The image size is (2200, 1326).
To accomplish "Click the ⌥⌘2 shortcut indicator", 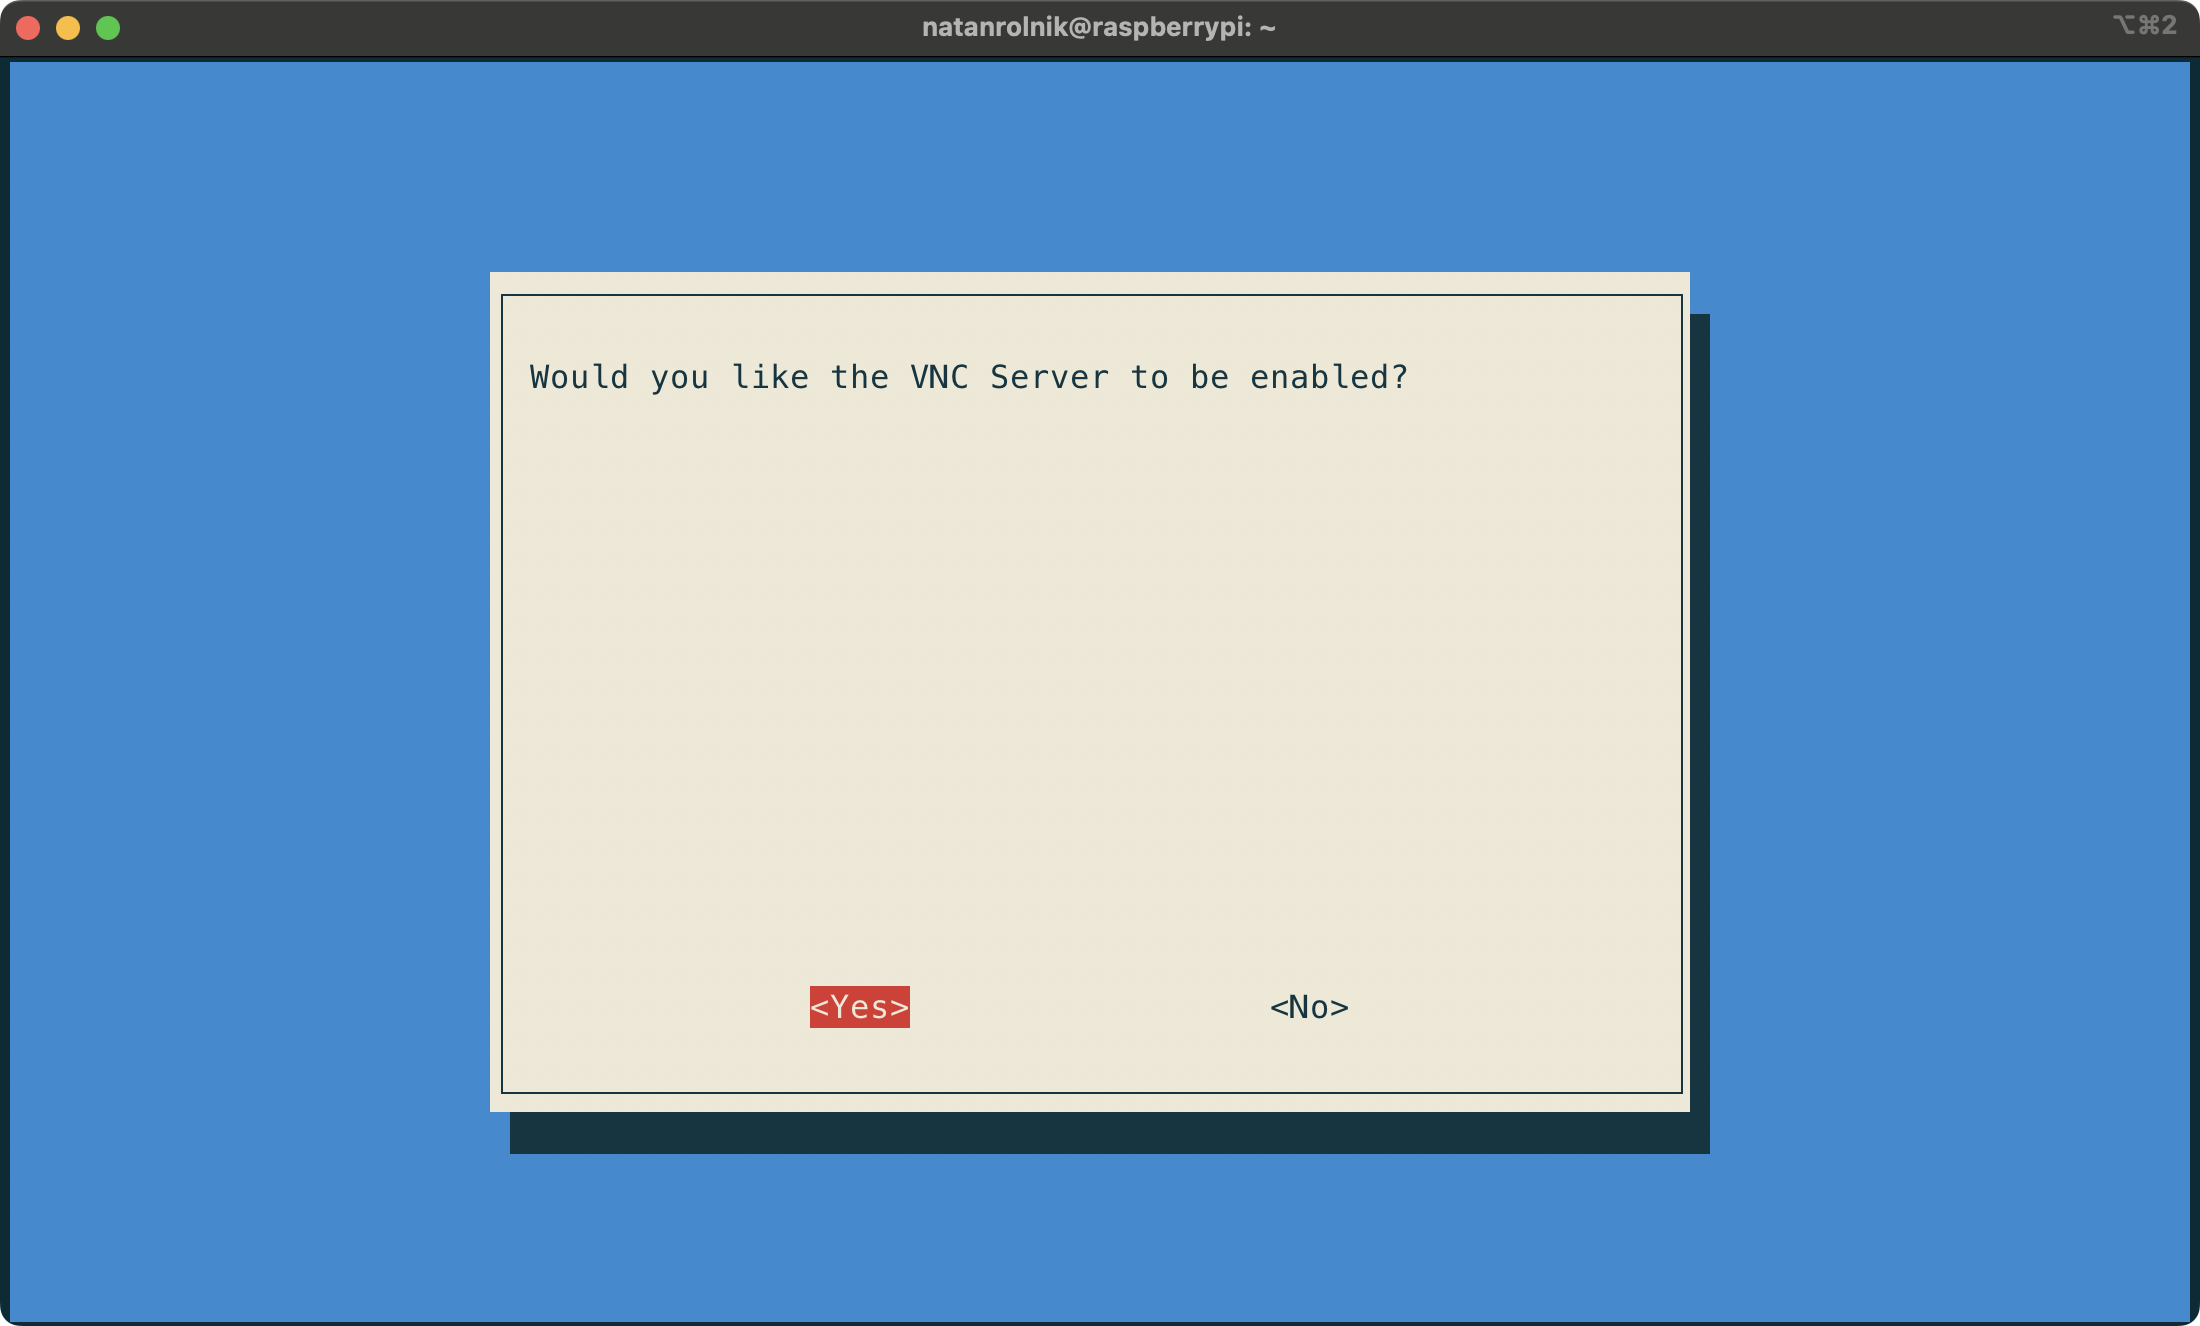I will [2147, 26].
